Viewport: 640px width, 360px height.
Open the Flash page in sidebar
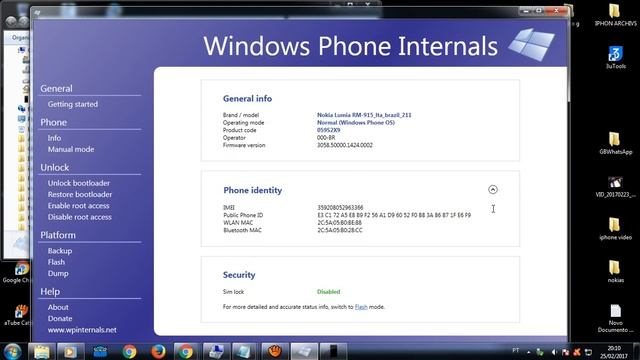[56, 262]
